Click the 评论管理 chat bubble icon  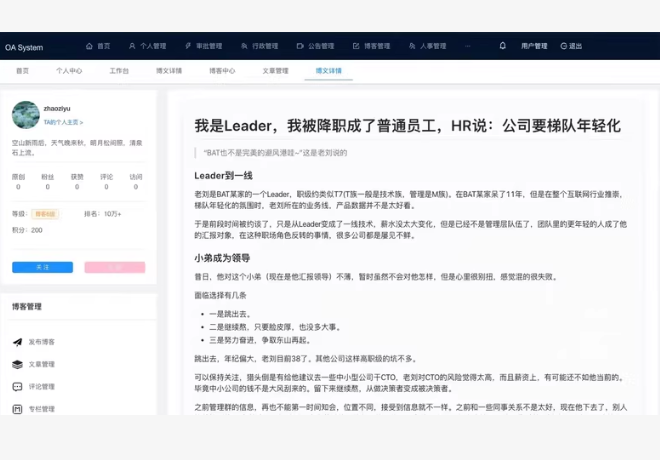point(17,386)
